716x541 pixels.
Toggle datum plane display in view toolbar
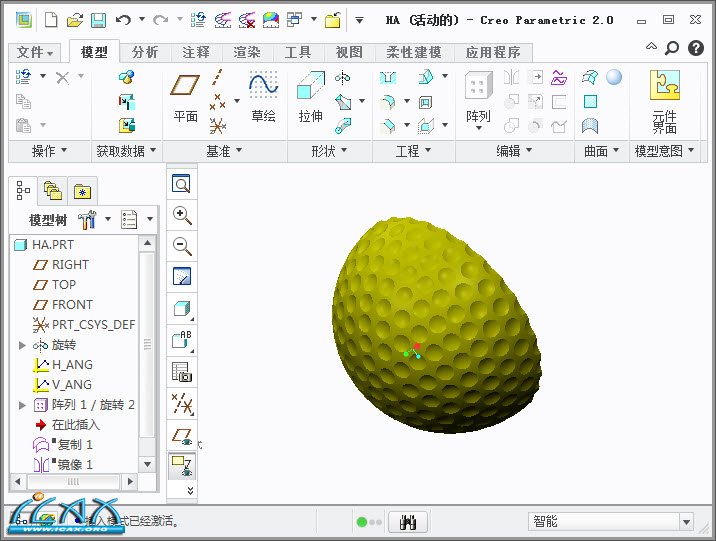(x=181, y=435)
